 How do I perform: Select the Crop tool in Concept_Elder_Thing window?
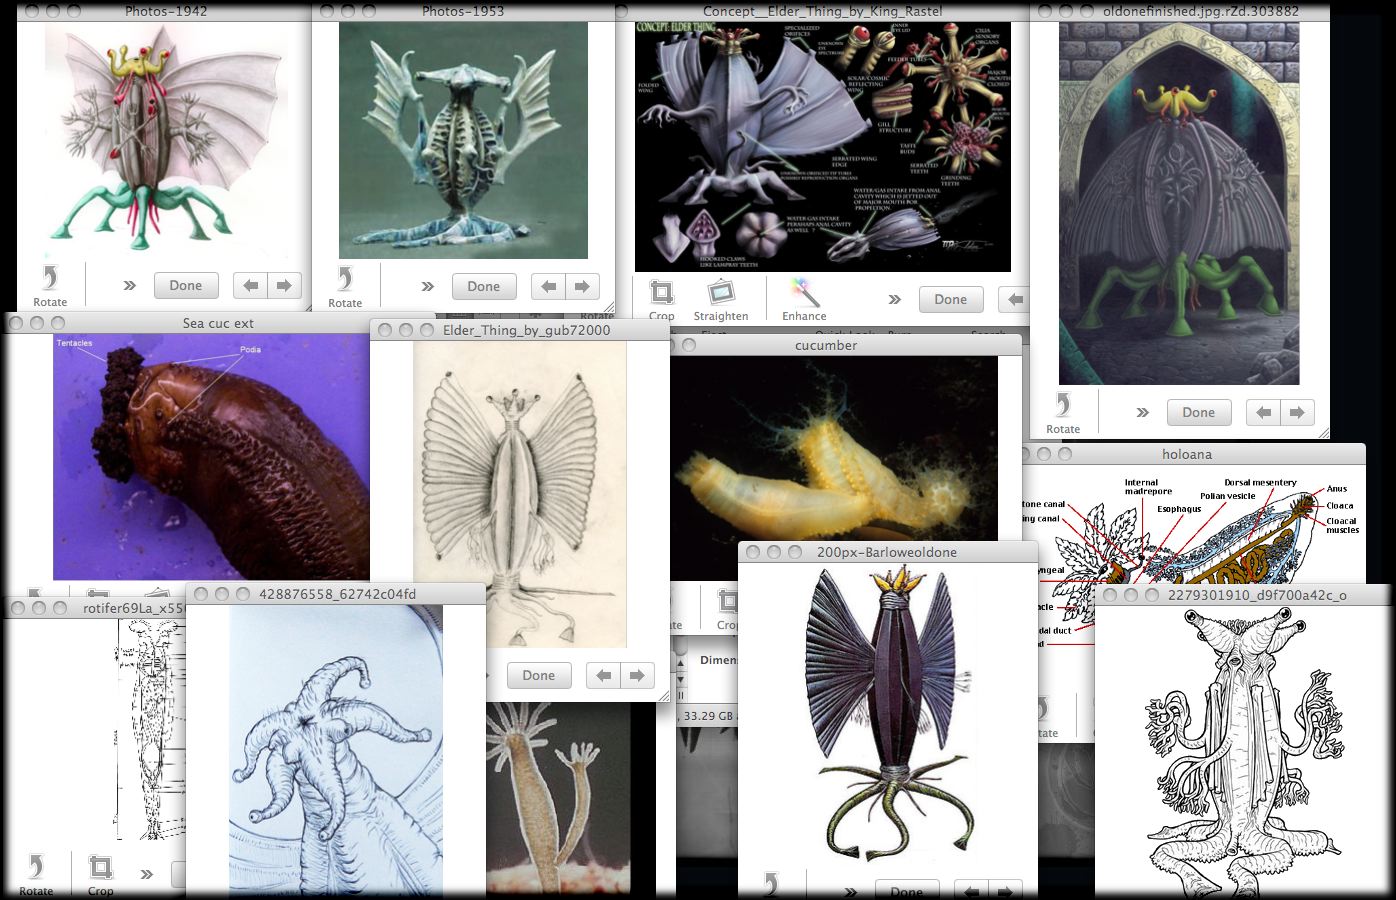tap(661, 299)
